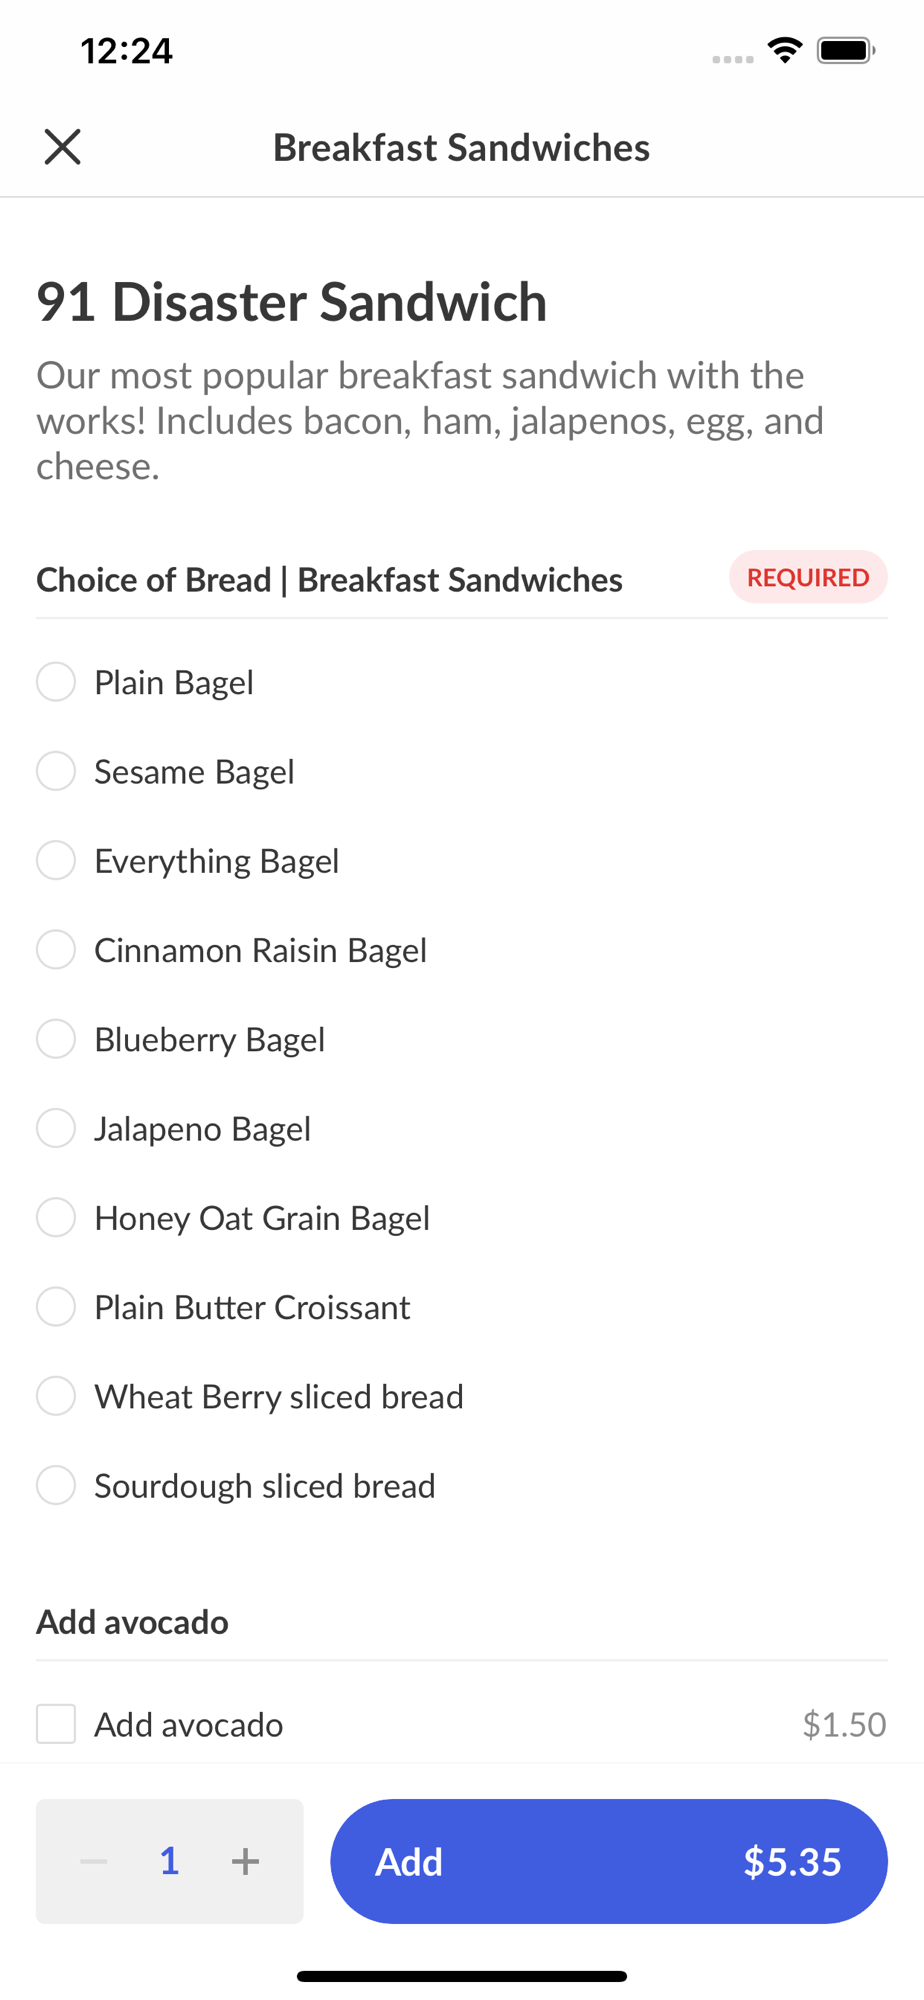Select Honey Oat Grain Bagel
The height and width of the screenshot is (2000, 924).
click(56, 1217)
